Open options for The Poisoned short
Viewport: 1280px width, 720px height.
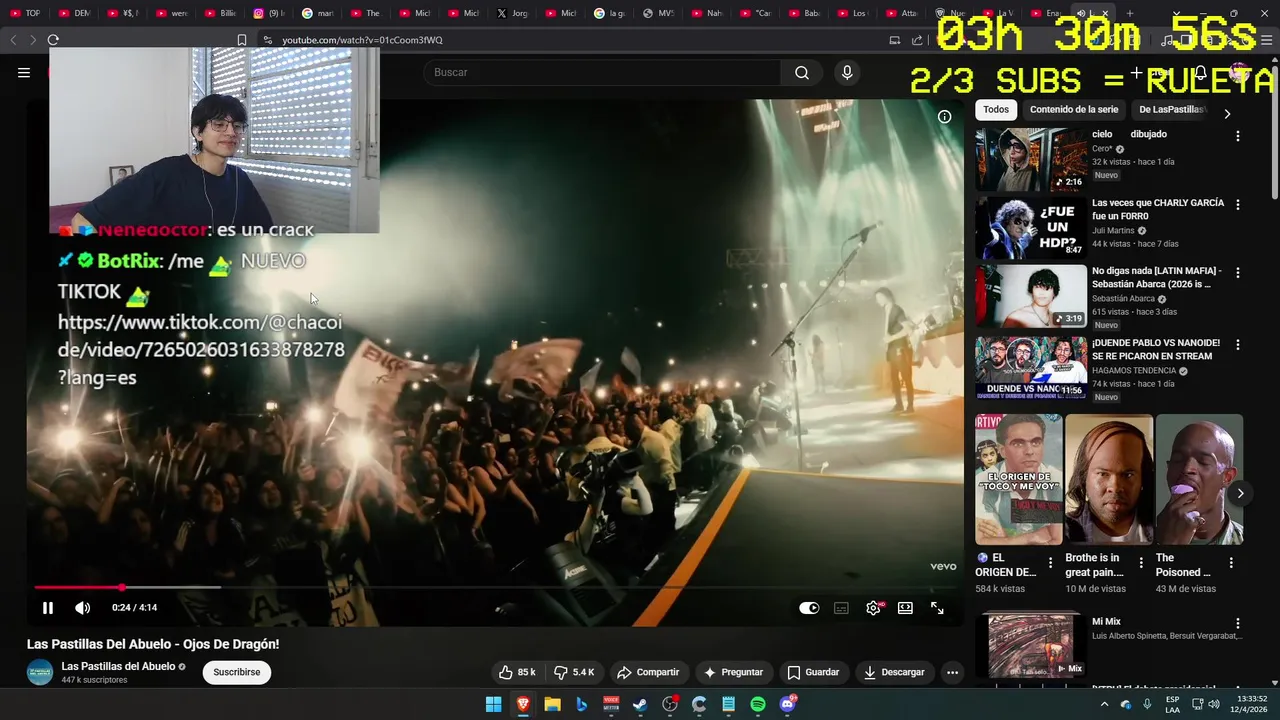pos(1230,563)
